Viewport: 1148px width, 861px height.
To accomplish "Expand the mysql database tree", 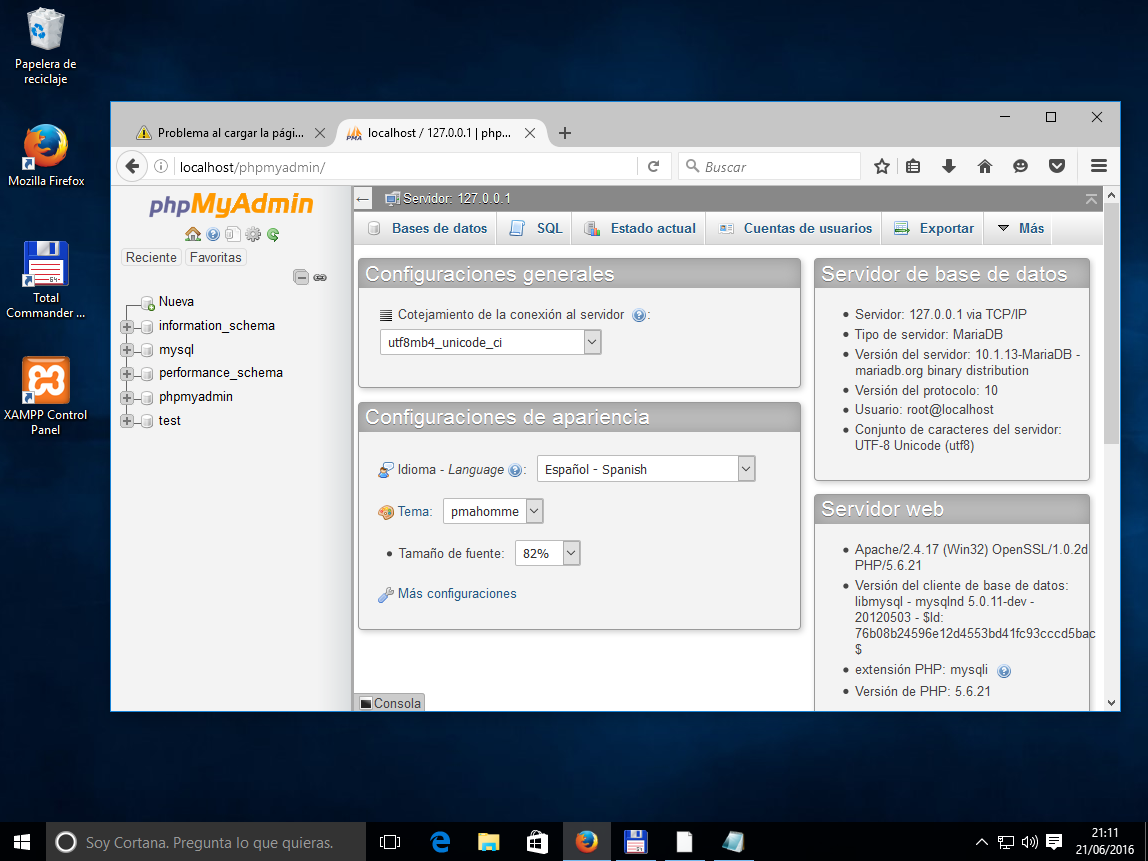I will (126, 349).
